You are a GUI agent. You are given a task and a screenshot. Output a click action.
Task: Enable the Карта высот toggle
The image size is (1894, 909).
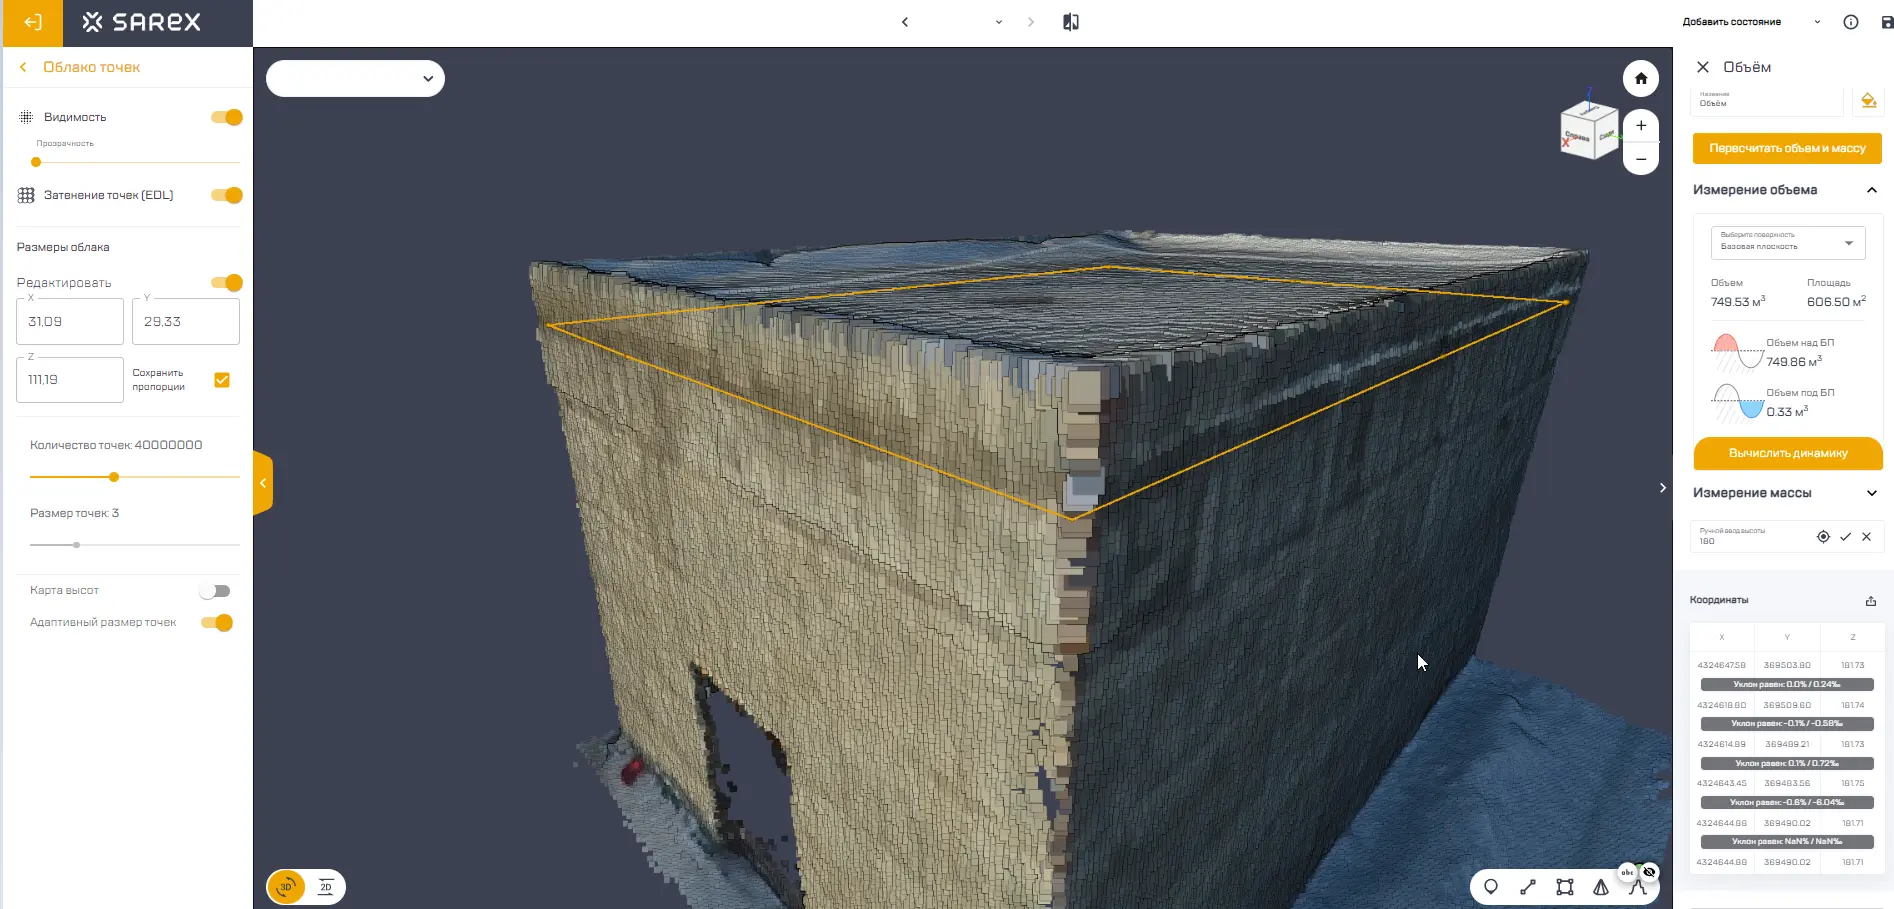pyautogui.click(x=214, y=591)
